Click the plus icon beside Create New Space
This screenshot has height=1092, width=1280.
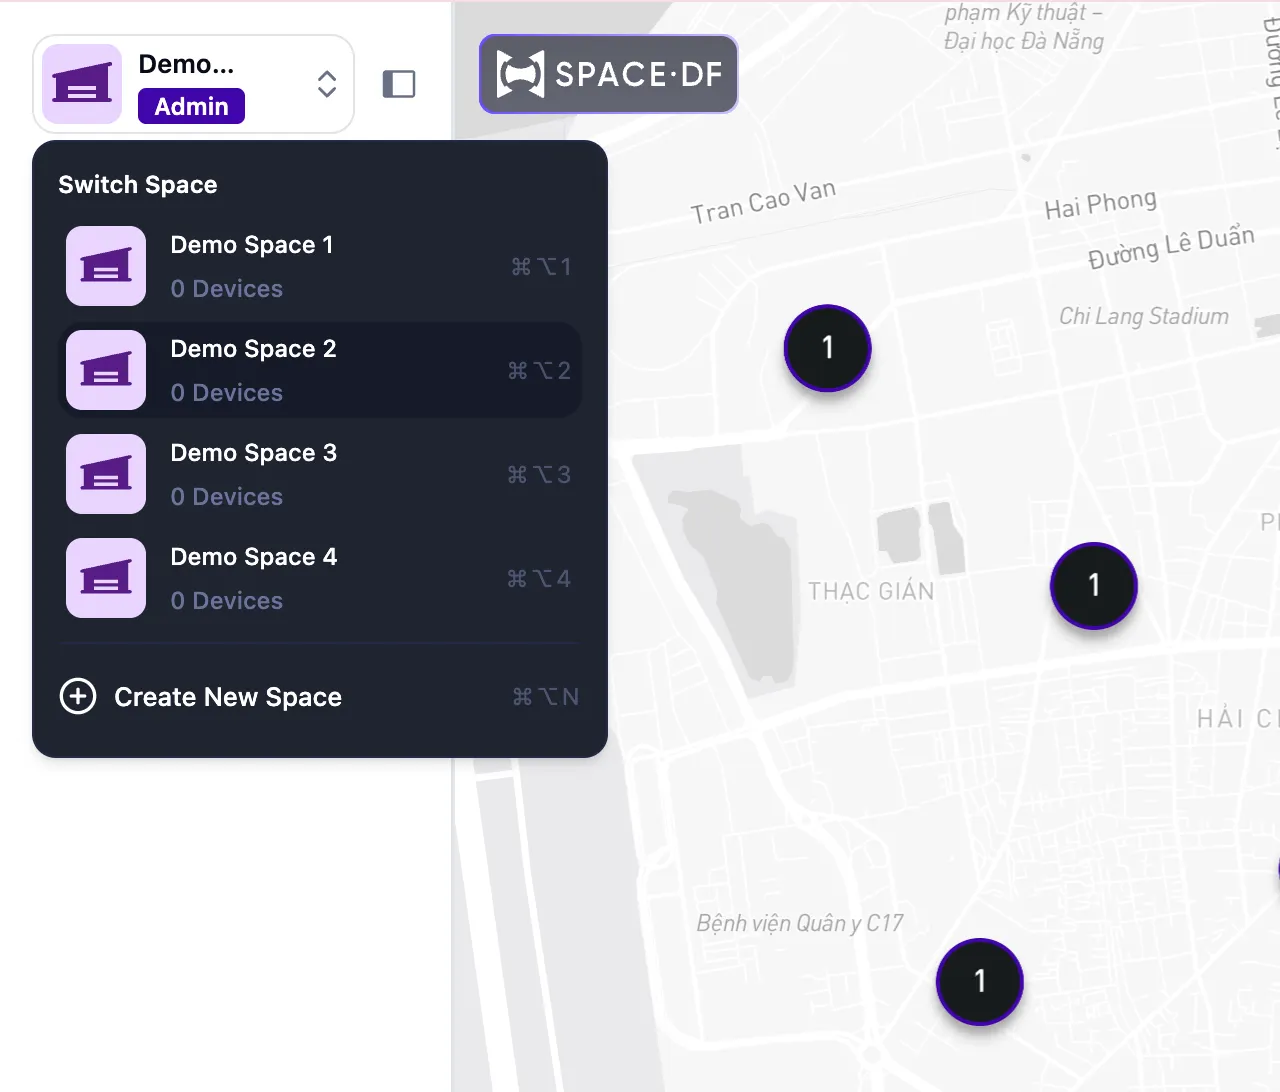pos(78,696)
